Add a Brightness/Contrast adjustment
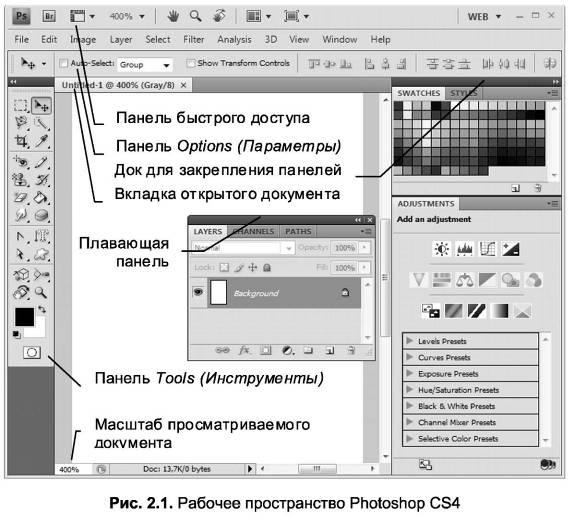This screenshot has height=525, width=574. [x=441, y=249]
